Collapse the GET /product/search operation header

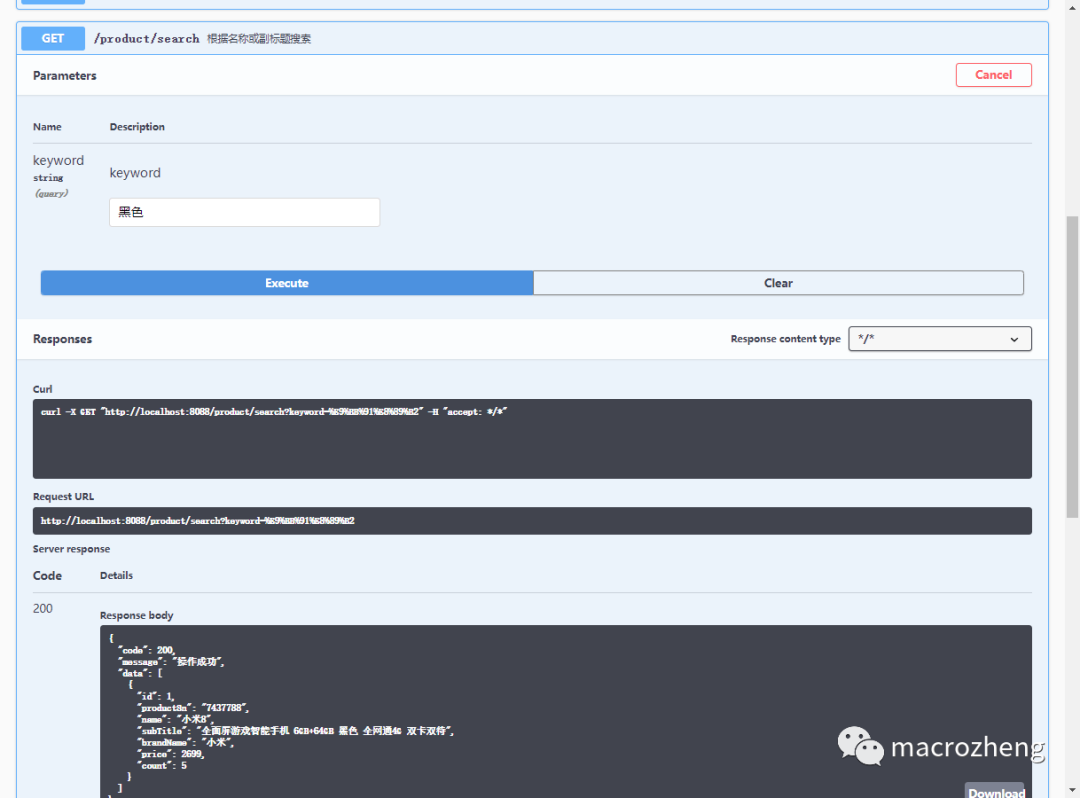click(x=532, y=39)
